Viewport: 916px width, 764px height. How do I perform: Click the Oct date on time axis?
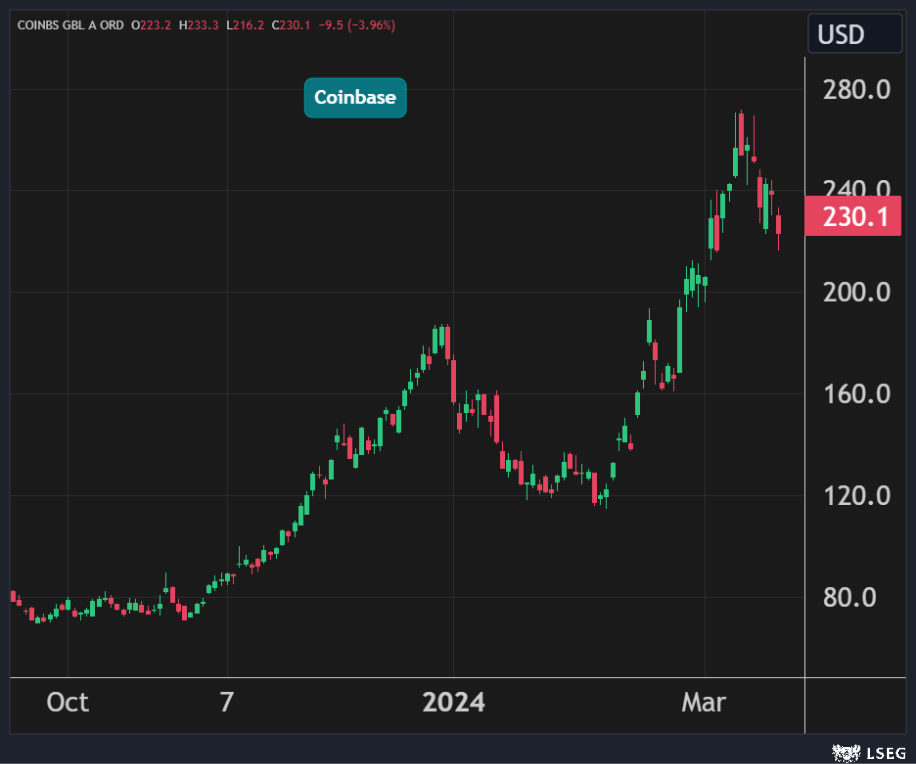coord(68,703)
